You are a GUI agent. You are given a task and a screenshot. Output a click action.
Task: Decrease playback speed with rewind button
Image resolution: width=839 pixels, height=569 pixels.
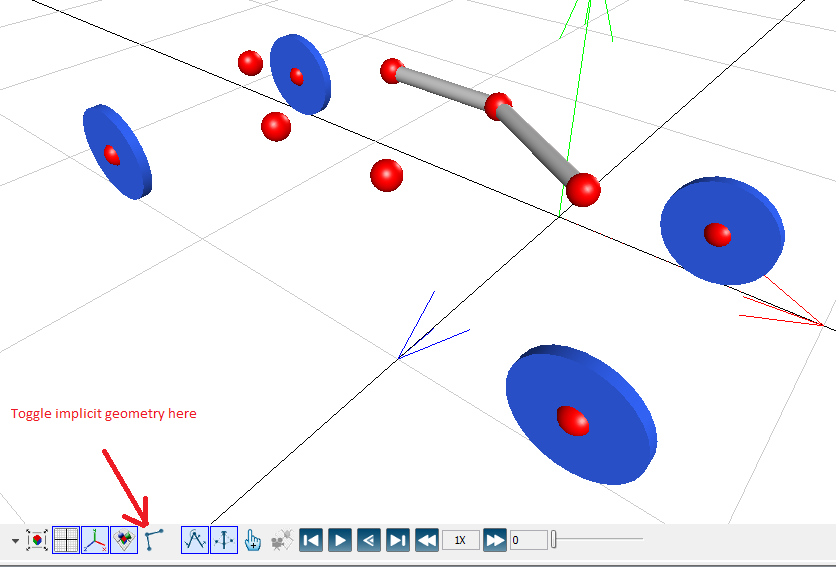point(427,541)
